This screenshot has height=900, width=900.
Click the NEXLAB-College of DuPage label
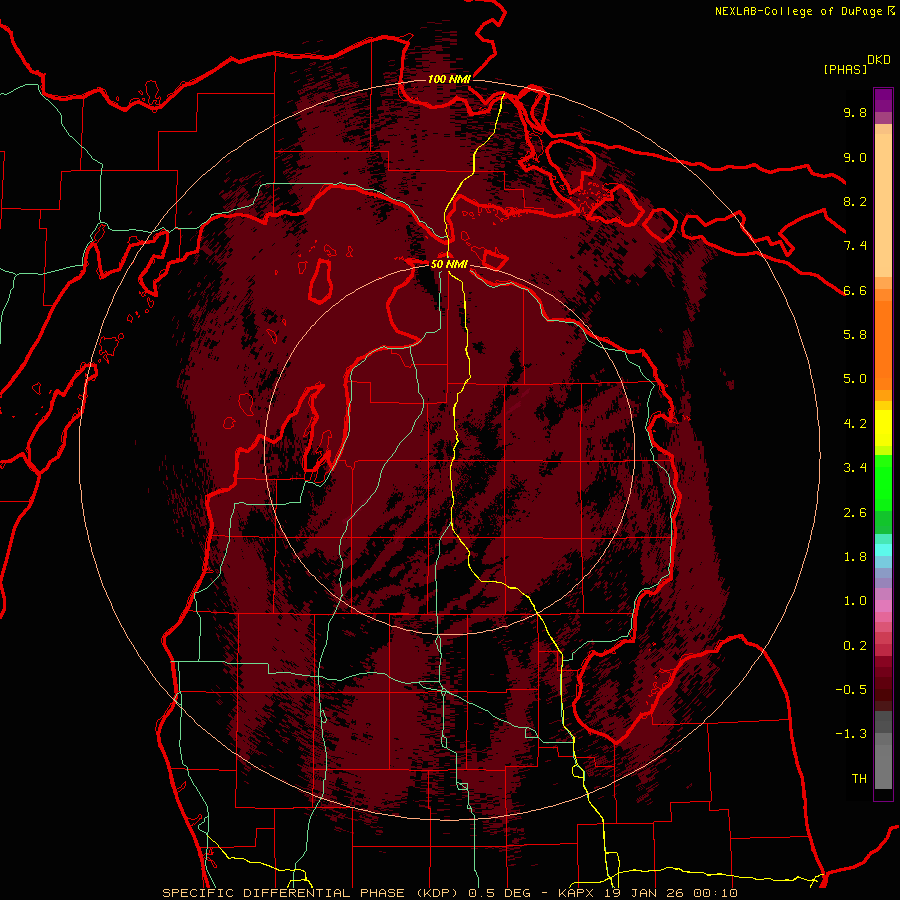point(798,11)
